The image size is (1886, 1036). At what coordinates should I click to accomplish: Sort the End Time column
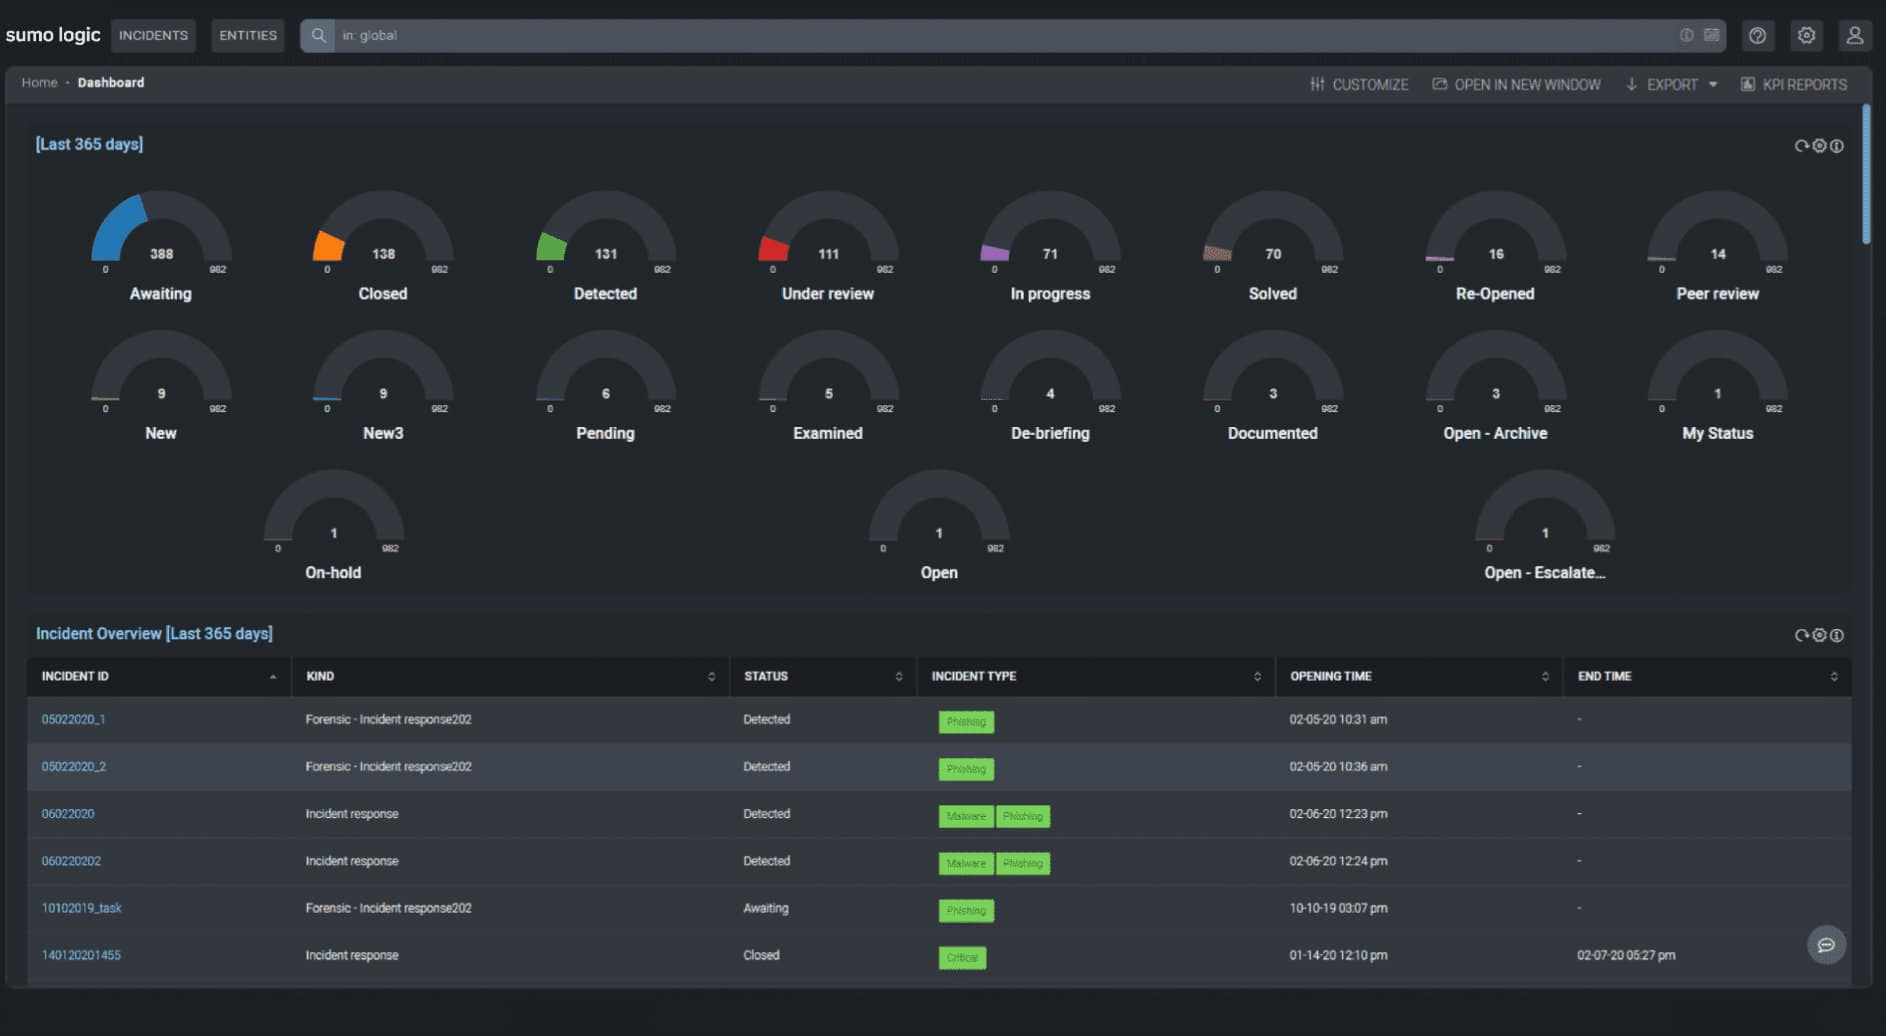click(x=1833, y=677)
